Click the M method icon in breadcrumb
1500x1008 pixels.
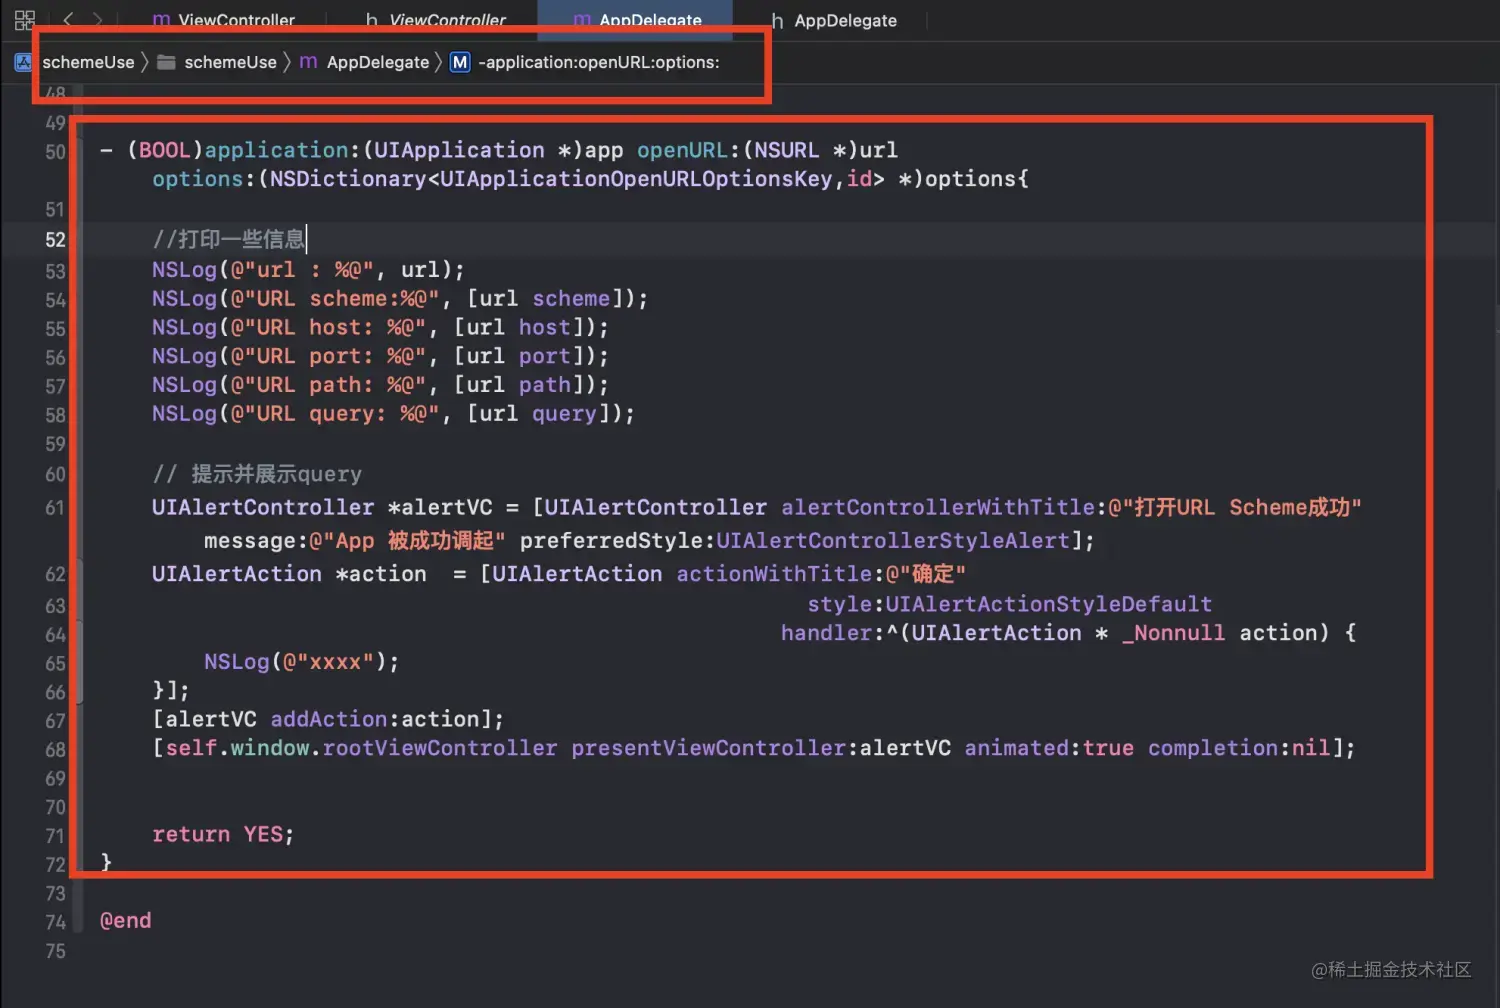tap(460, 62)
